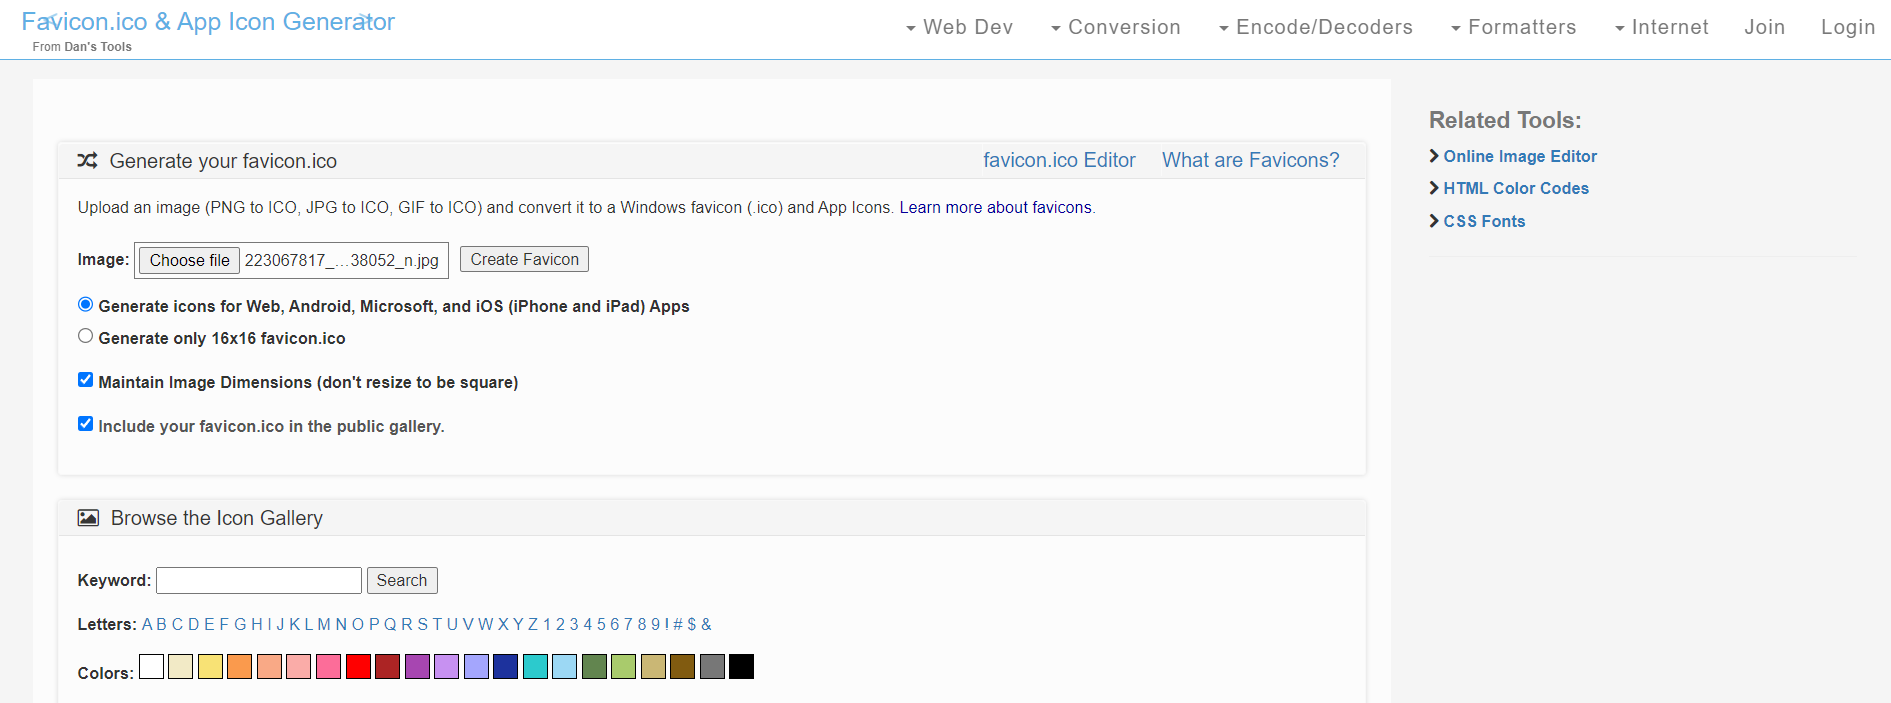Toggle Include favicon in public gallery checkbox
1891x703 pixels.
[86, 424]
